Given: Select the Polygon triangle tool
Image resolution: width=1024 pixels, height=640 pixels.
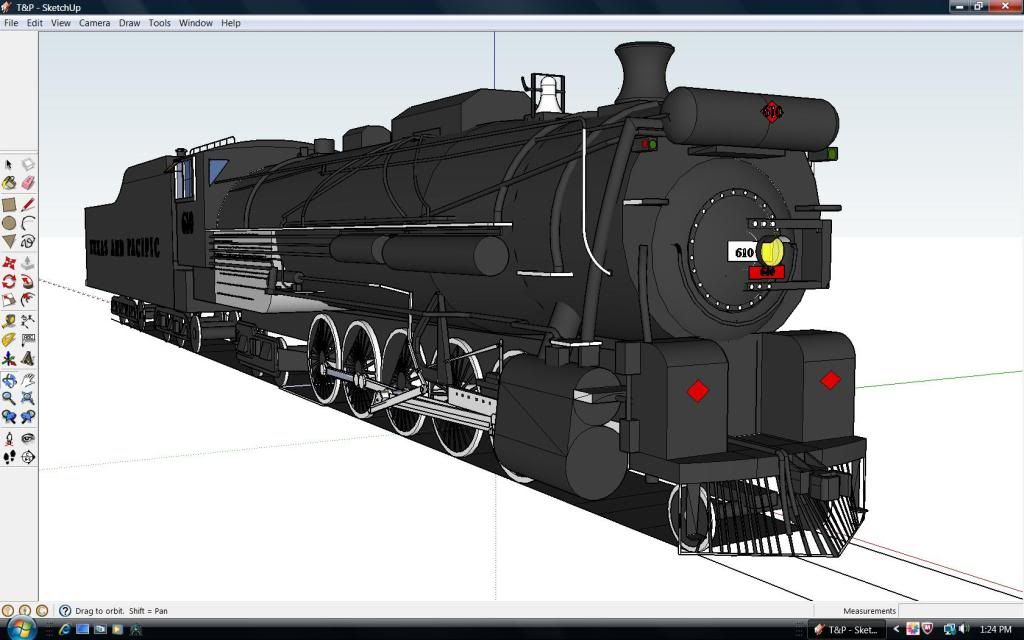Looking at the screenshot, I should pyautogui.click(x=8, y=242).
